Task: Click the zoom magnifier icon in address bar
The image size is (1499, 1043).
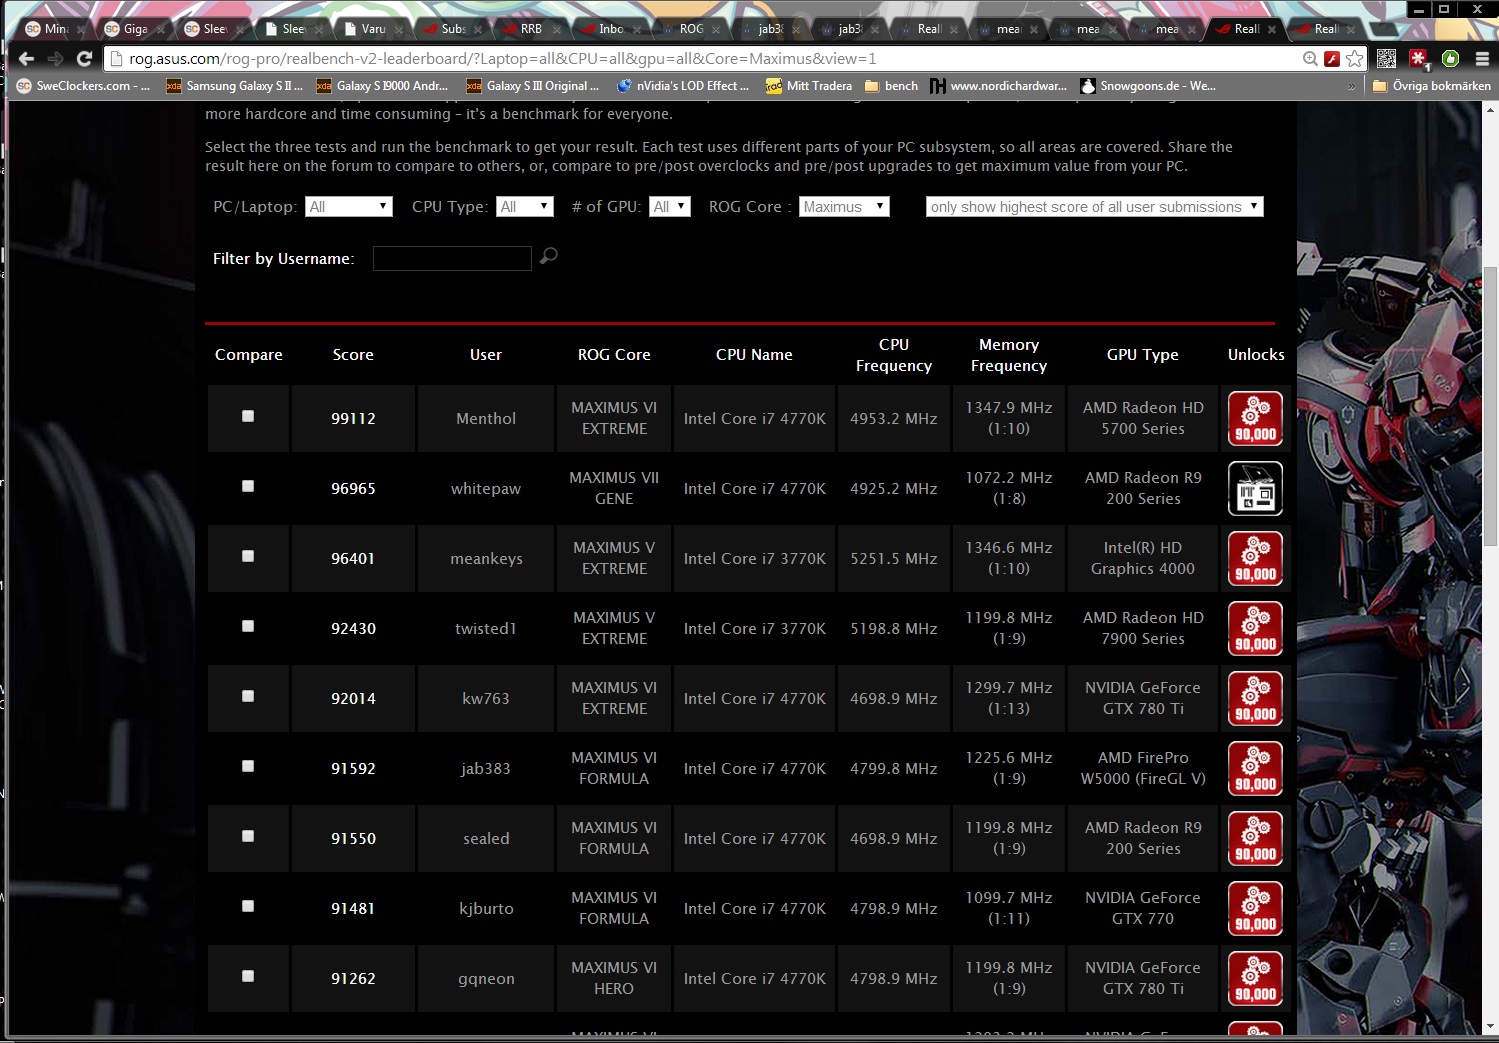Action: (1310, 59)
